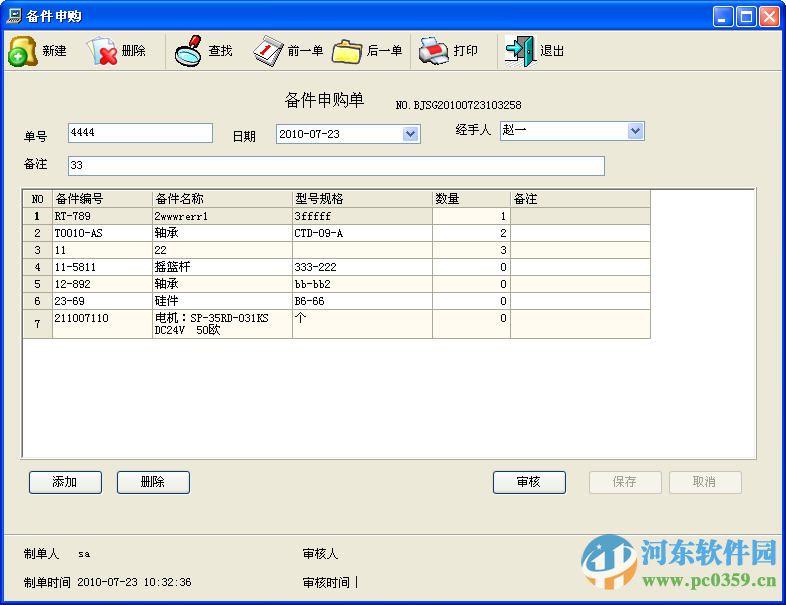Viewport: 786px width, 605px height.
Task: Expand the 经手人 handler dropdown arrow
Action: 635,131
